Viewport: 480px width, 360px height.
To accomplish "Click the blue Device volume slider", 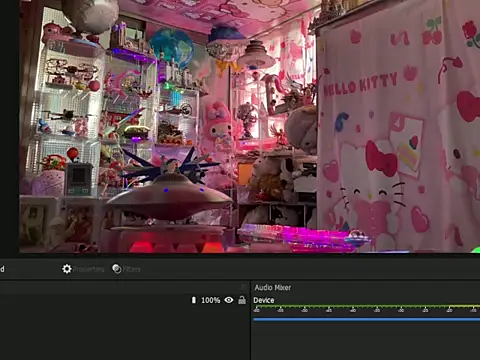I will [366, 319].
